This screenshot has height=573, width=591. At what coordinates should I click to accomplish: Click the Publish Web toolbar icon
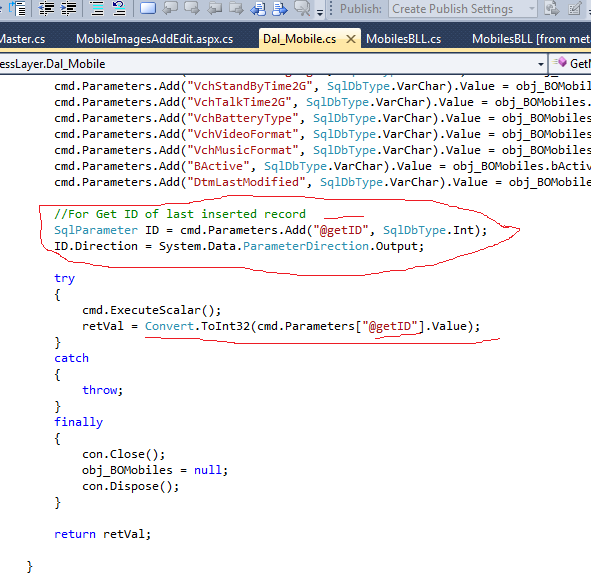click(552, 8)
